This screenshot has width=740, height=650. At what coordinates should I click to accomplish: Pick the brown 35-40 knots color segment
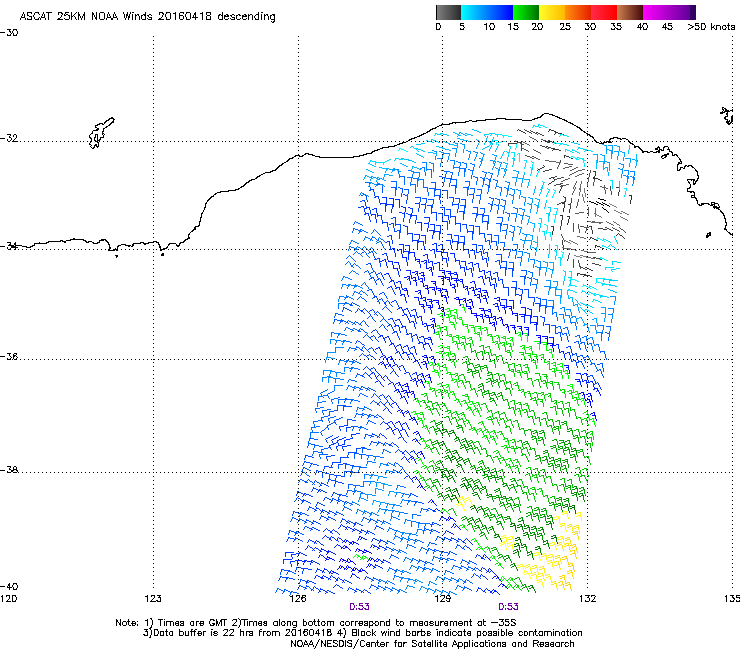click(630, 12)
